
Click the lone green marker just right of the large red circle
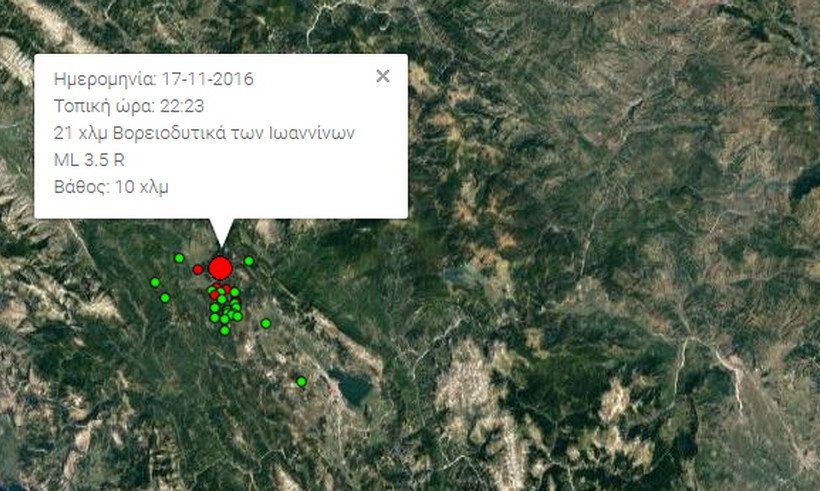coord(249,260)
